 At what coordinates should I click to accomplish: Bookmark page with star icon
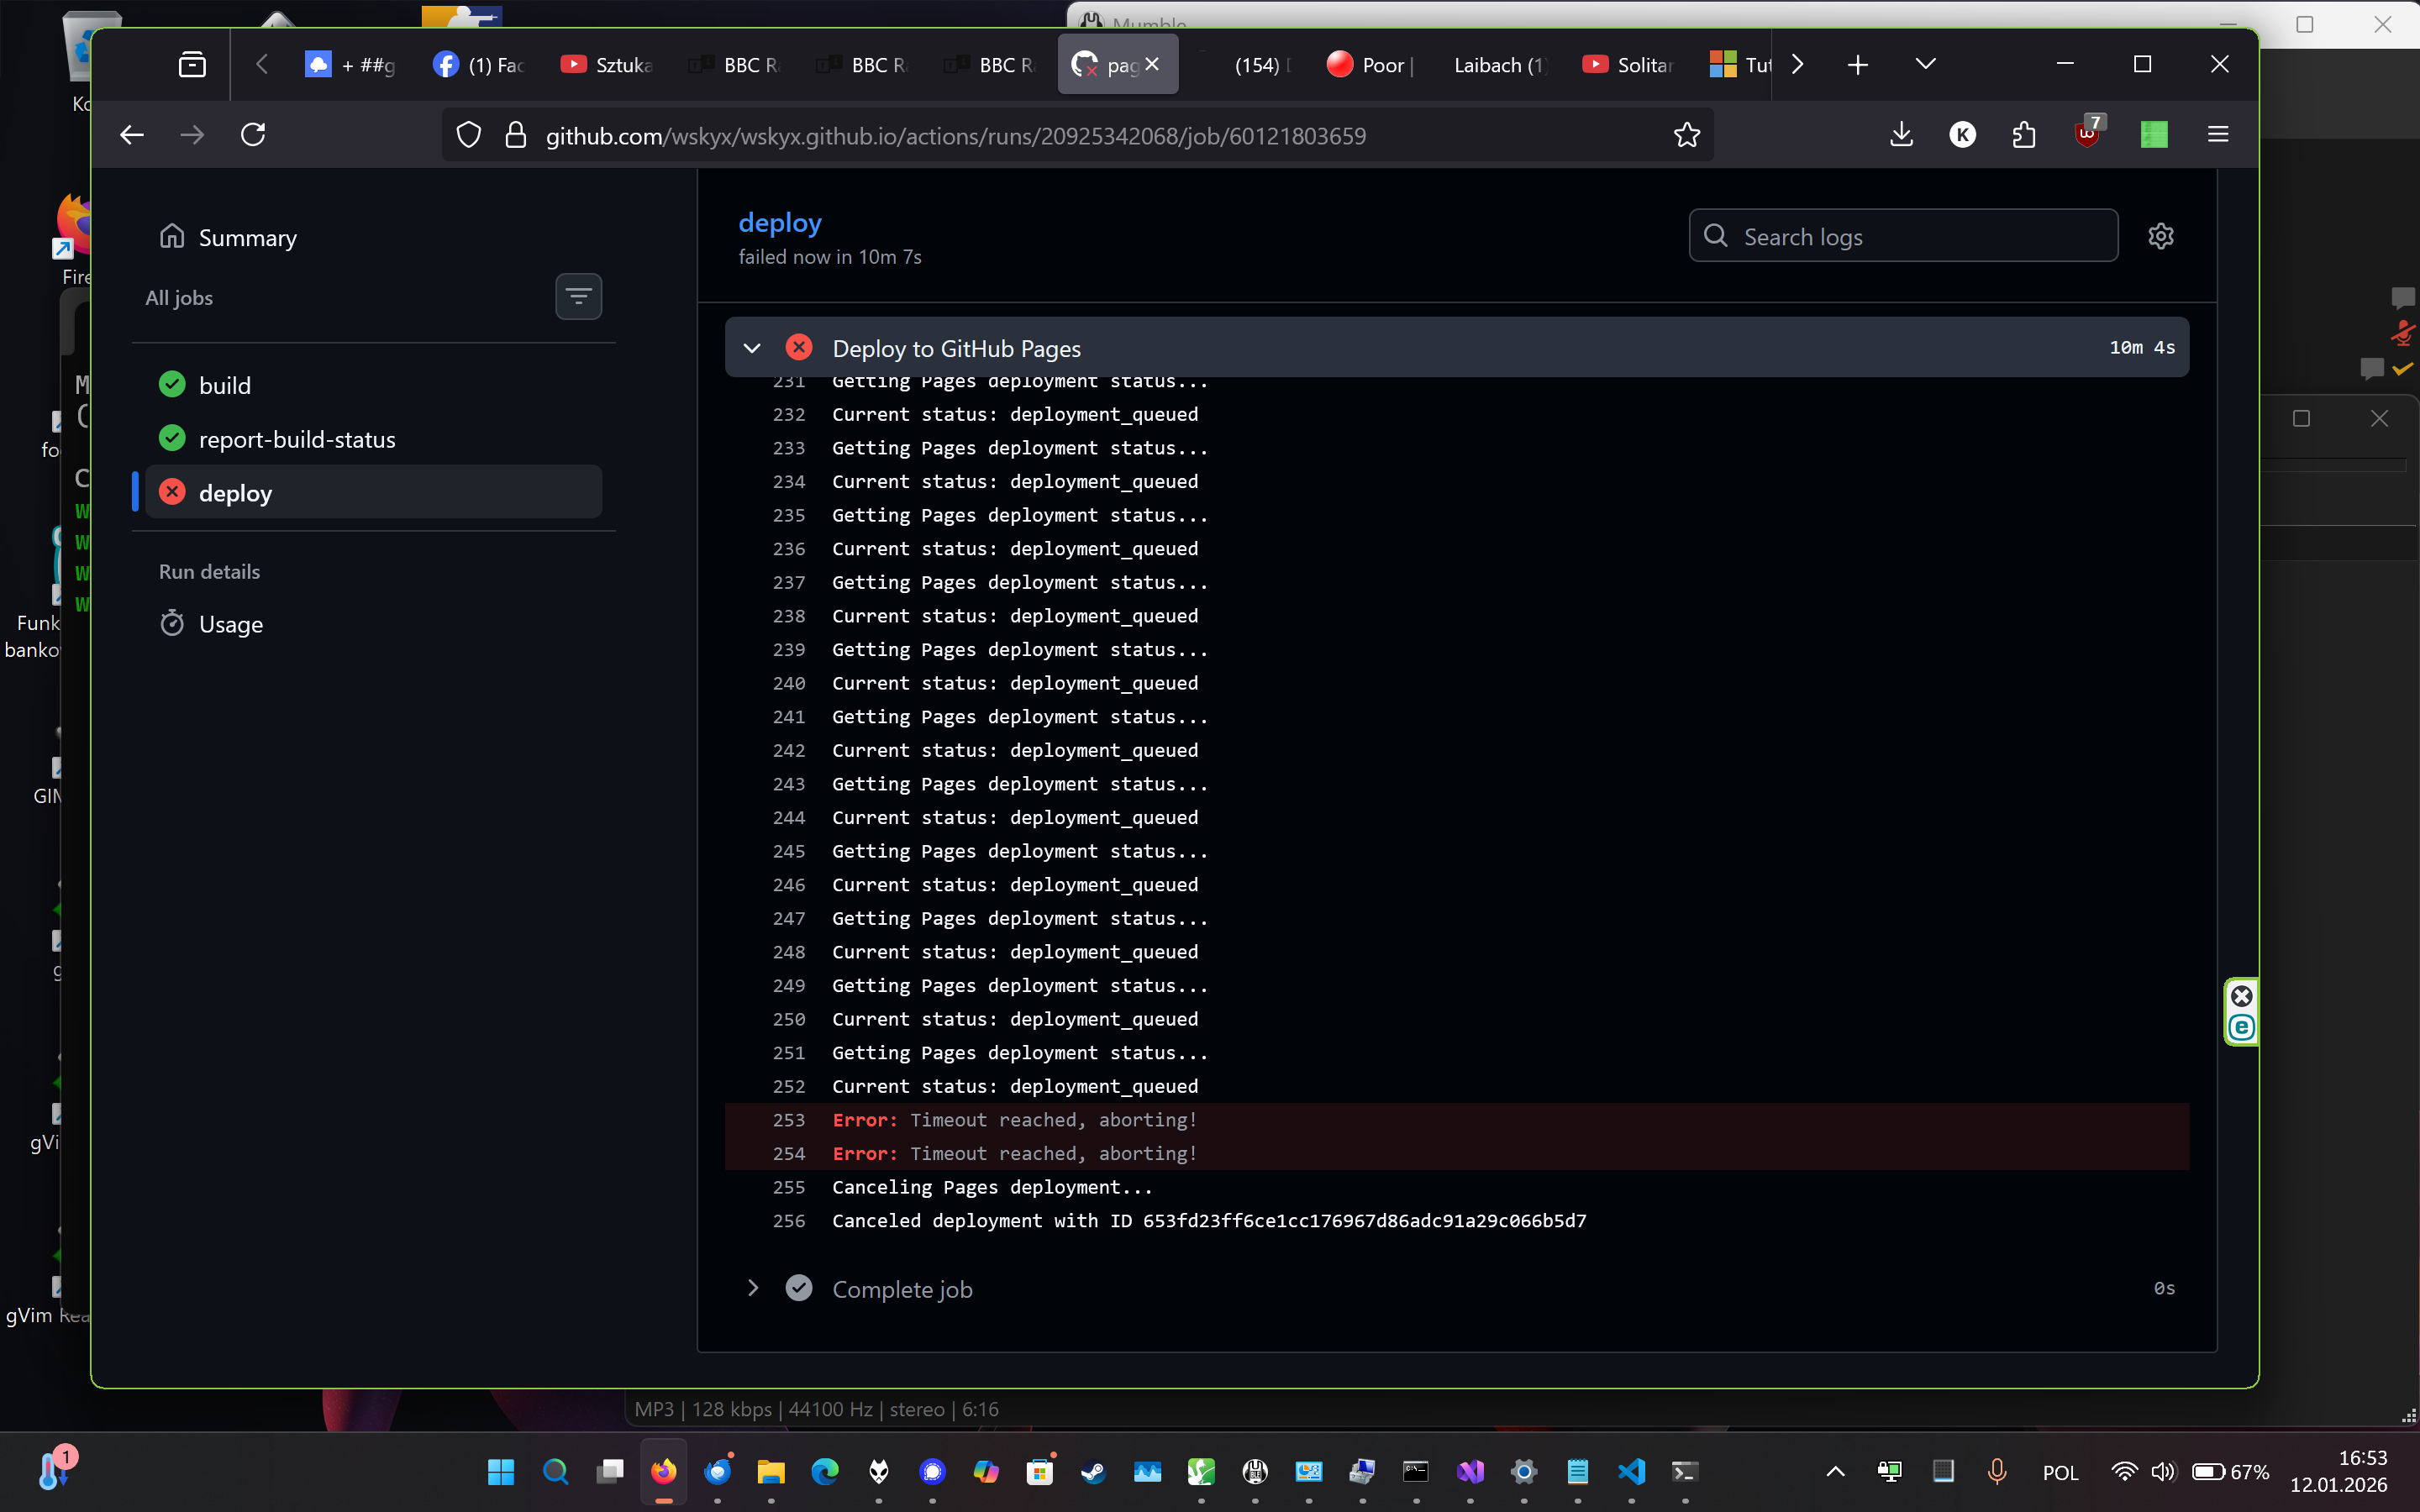(x=1686, y=135)
